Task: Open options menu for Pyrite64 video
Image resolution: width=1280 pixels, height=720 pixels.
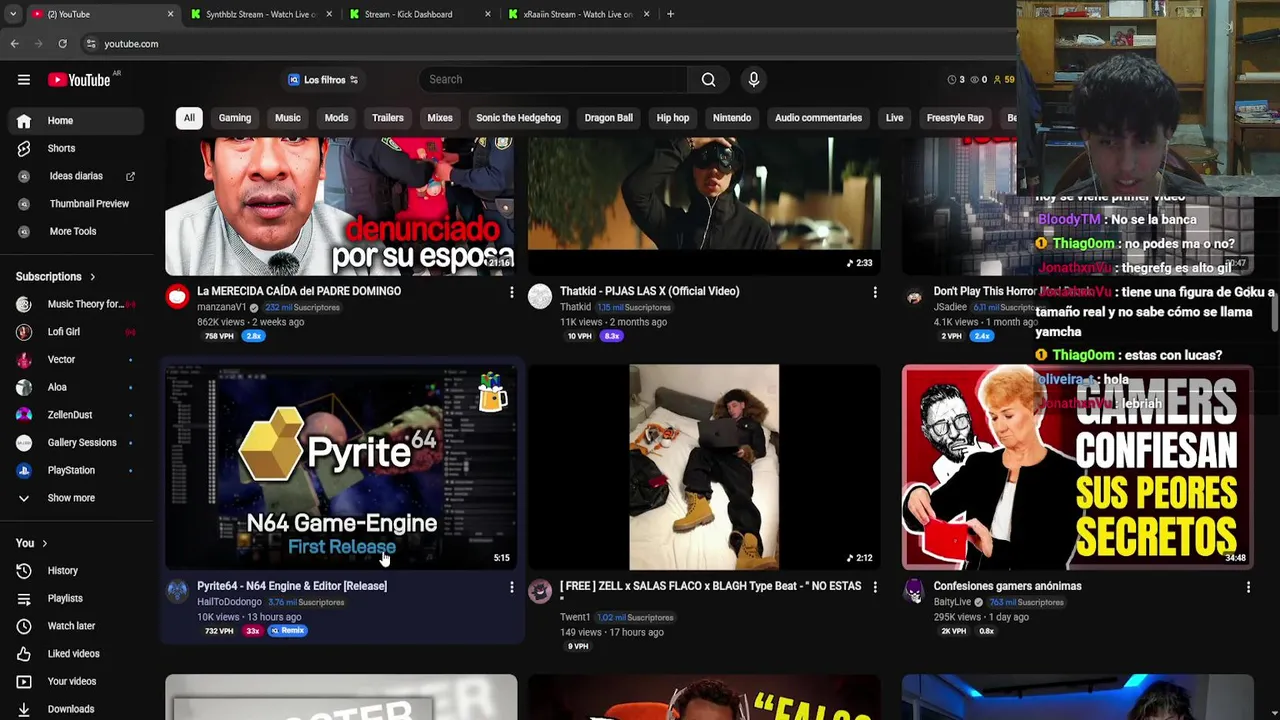Action: point(511,588)
